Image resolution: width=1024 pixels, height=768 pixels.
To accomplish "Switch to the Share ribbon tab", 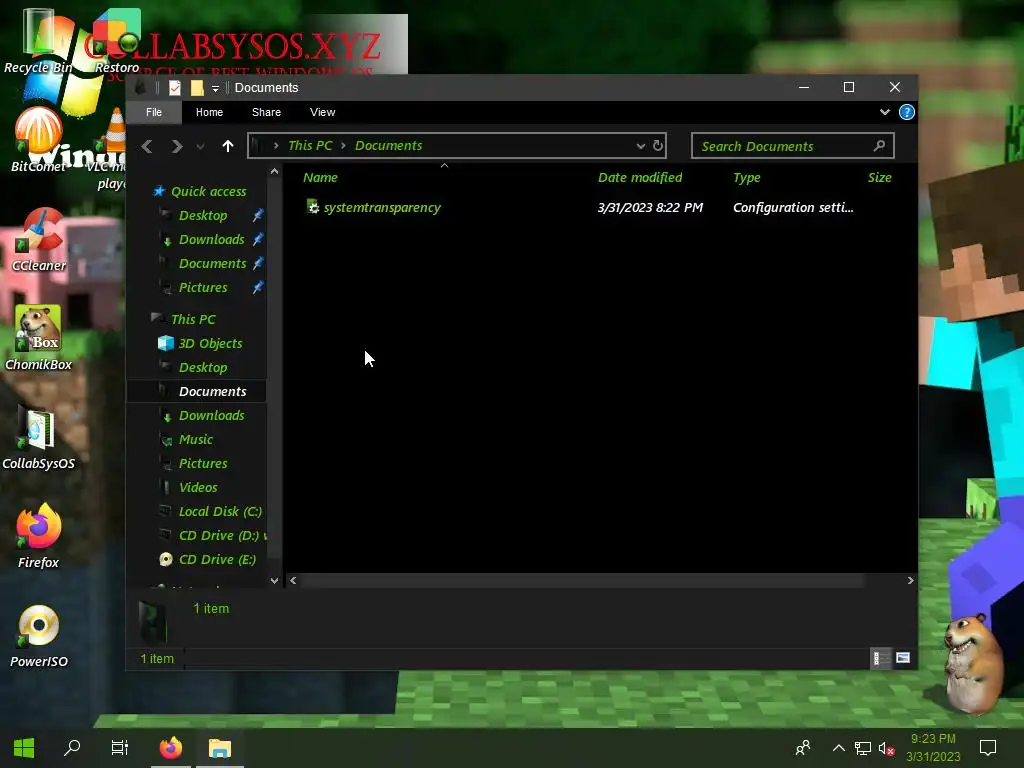I will [266, 112].
